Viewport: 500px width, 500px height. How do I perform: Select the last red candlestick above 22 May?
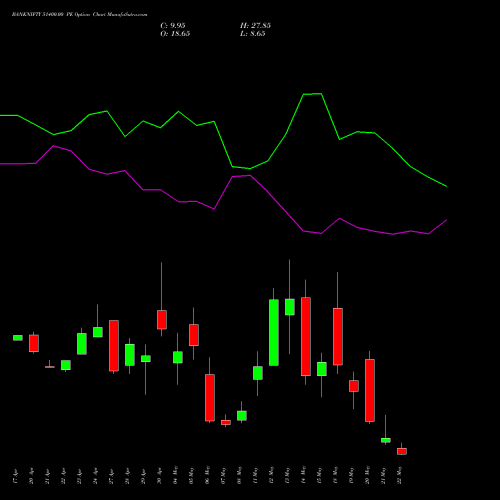pos(402,451)
